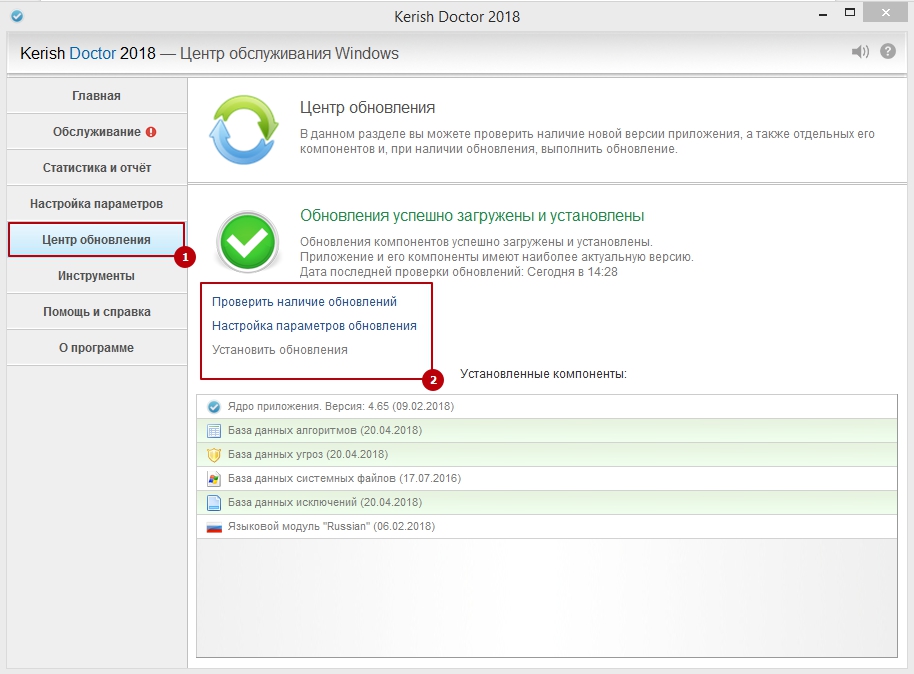Image resolution: width=914 pixels, height=674 pixels.
Task: Maximize the Kerish Doctor window
Action: click(850, 13)
